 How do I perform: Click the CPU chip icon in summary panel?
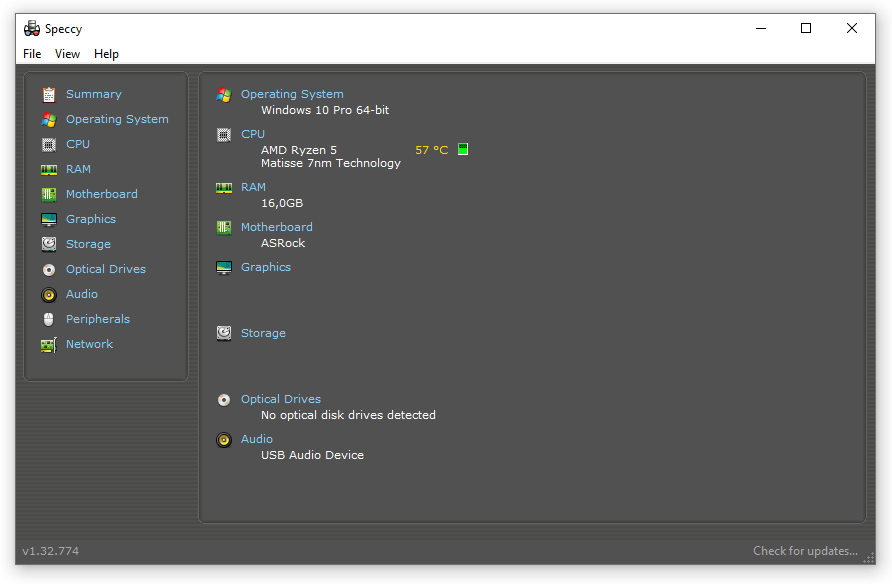coord(224,135)
